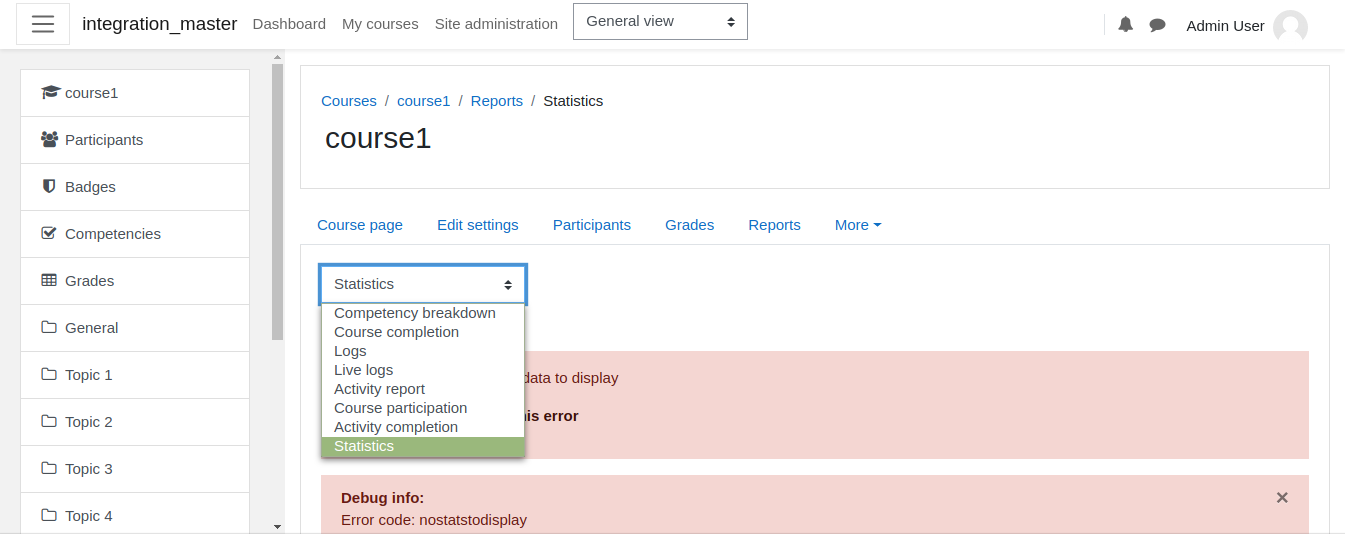The height and width of the screenshot is (534, 1345).
Task: Click the Competencies checkmark icon in sidebar
Action: pos(49,233)
